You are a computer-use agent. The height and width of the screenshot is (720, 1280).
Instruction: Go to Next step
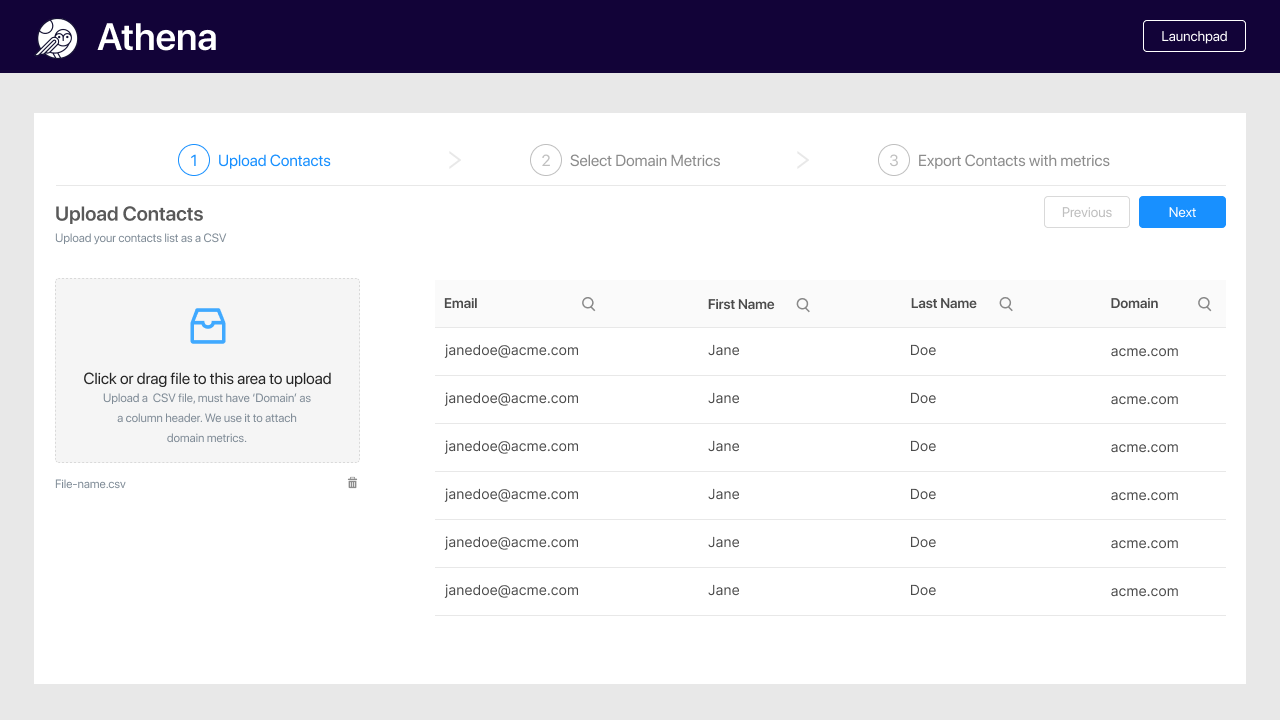coord(1182,212)
